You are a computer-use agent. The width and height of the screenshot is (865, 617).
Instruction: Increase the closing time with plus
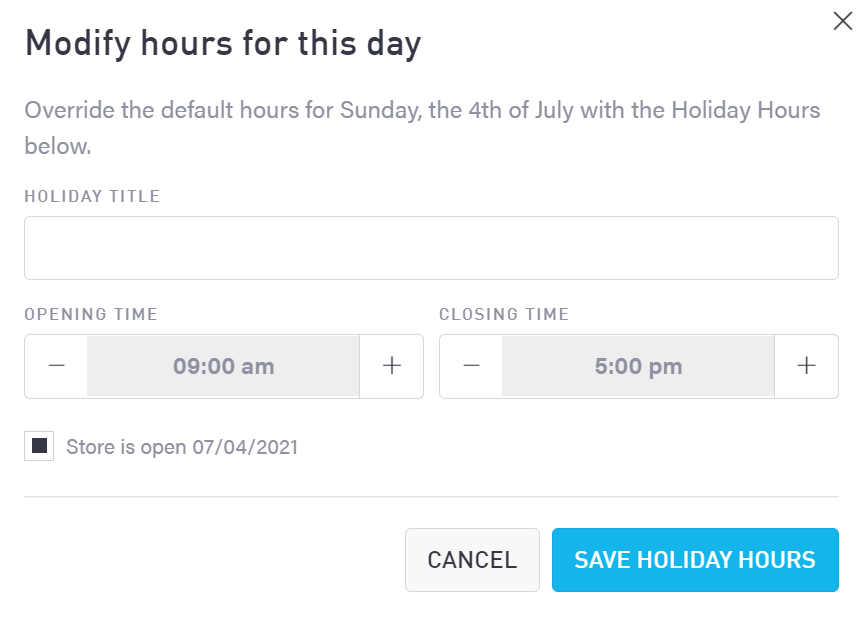pyautogui.click(x=806, y=366)
